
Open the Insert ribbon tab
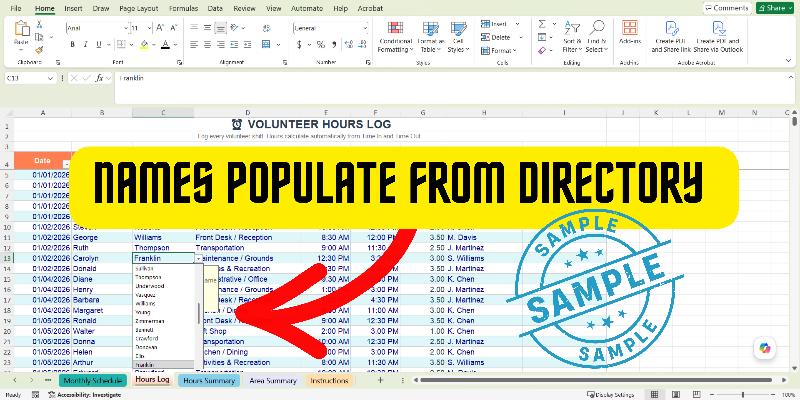point(73,8)
